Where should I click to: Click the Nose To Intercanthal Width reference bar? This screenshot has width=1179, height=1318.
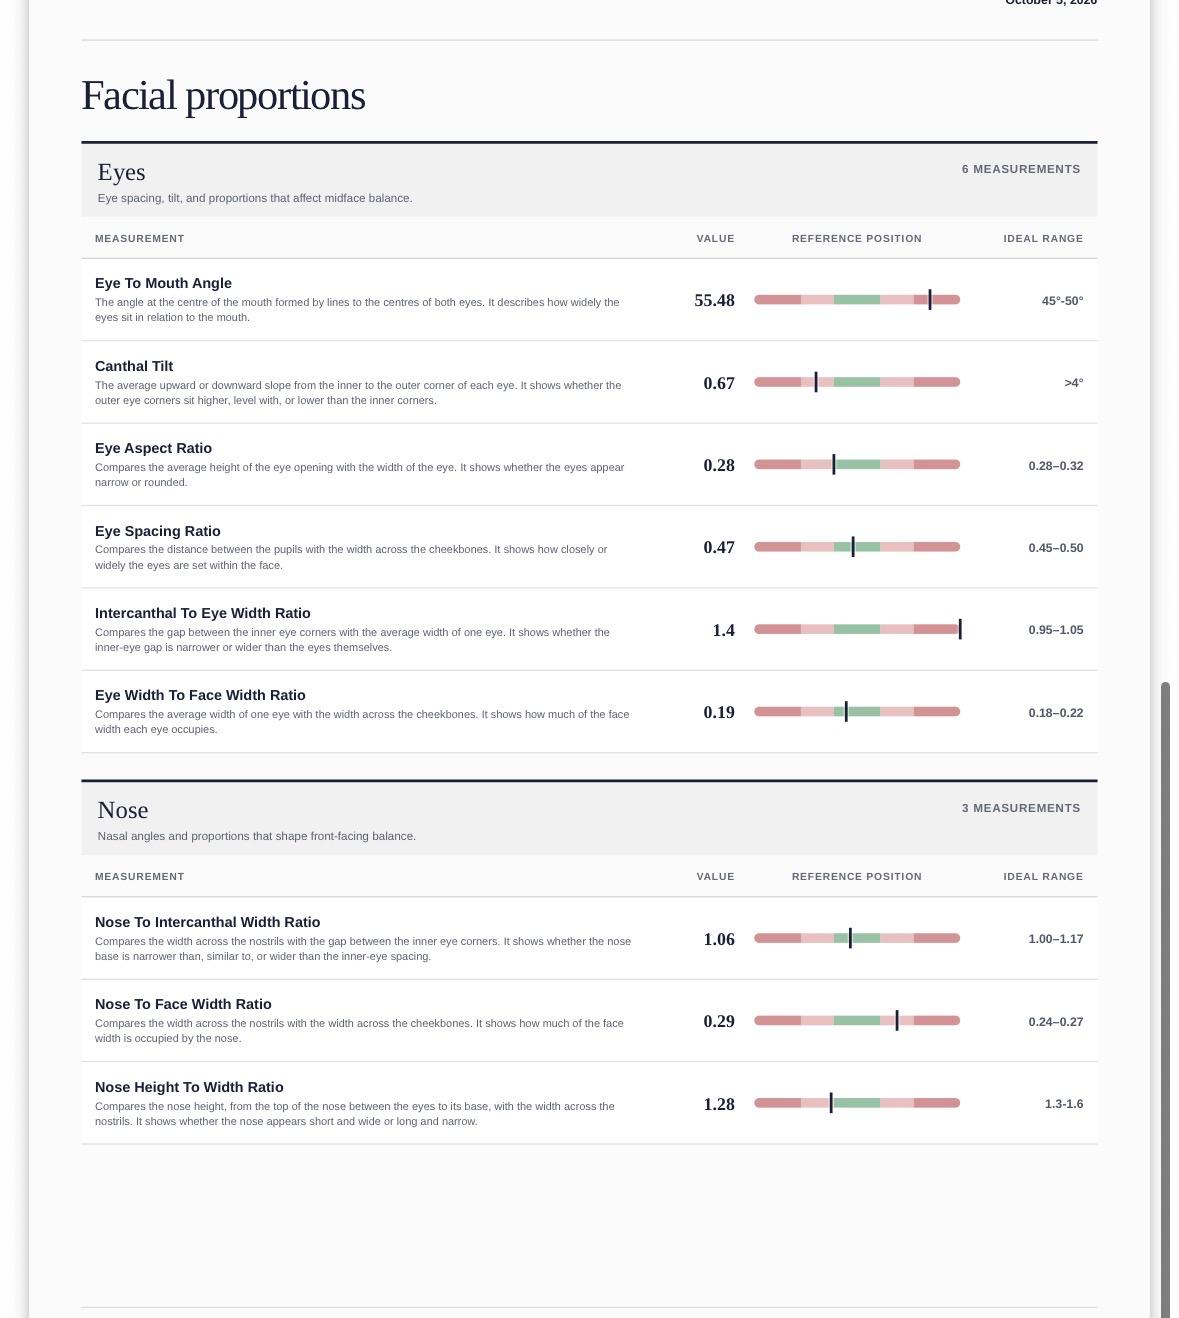857,938
